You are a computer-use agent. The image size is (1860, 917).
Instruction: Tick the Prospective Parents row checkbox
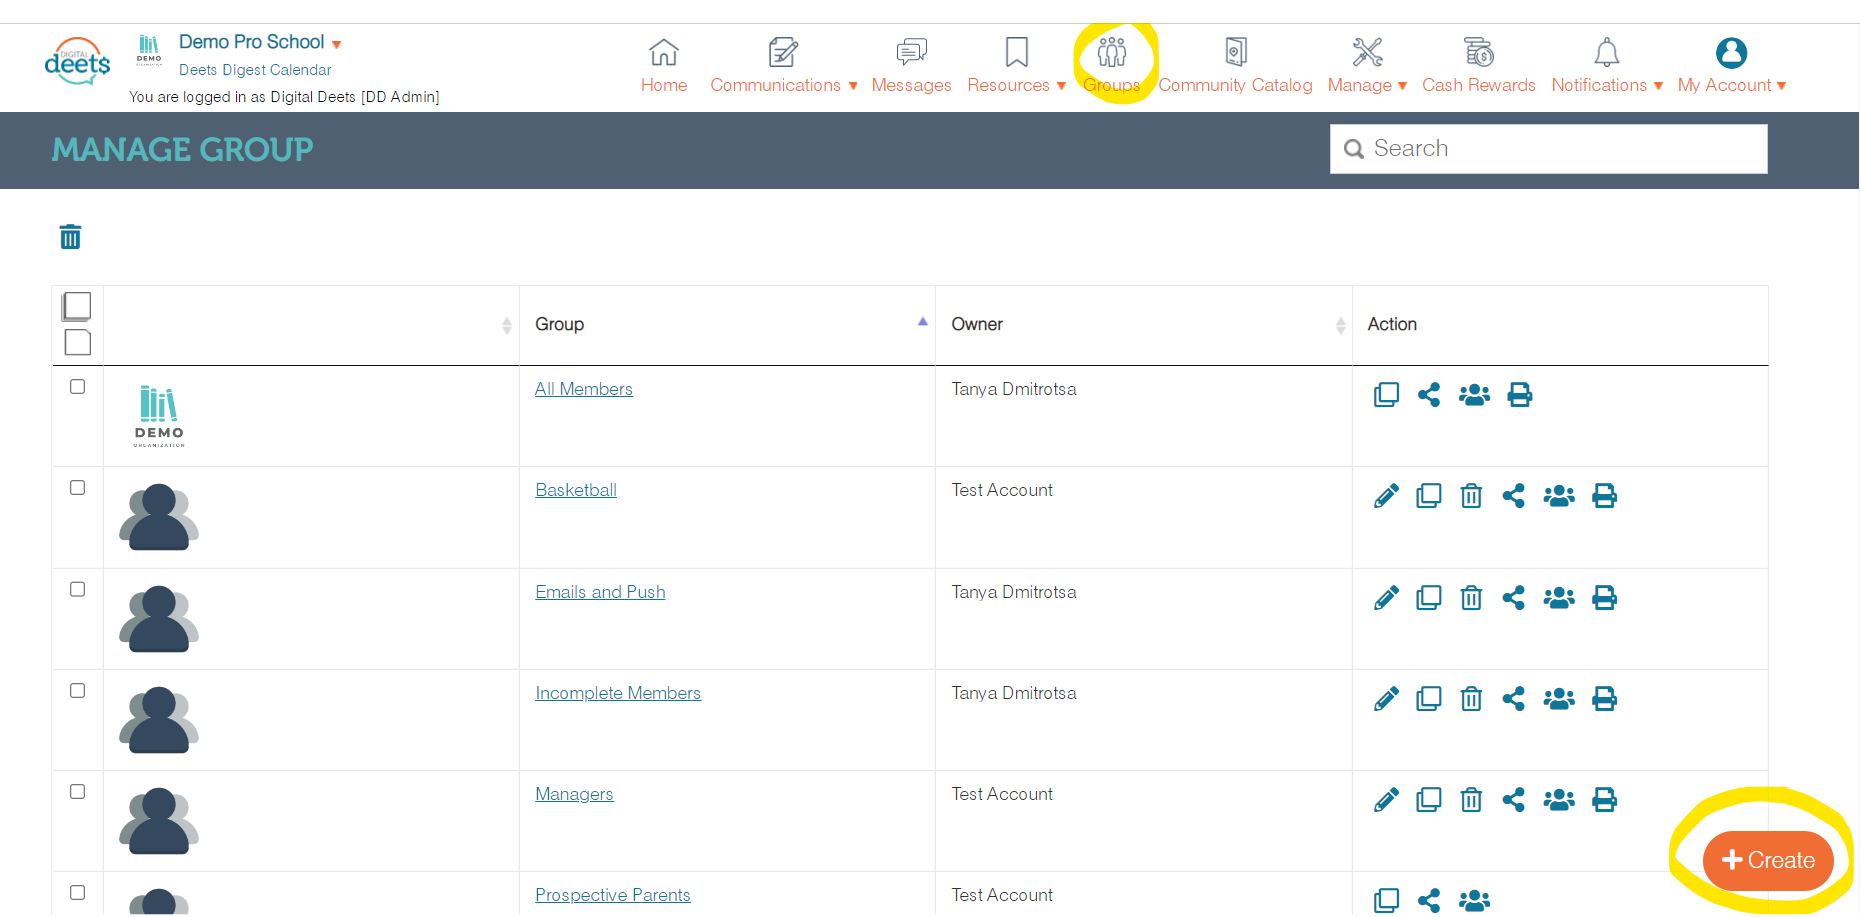point(77,893)
